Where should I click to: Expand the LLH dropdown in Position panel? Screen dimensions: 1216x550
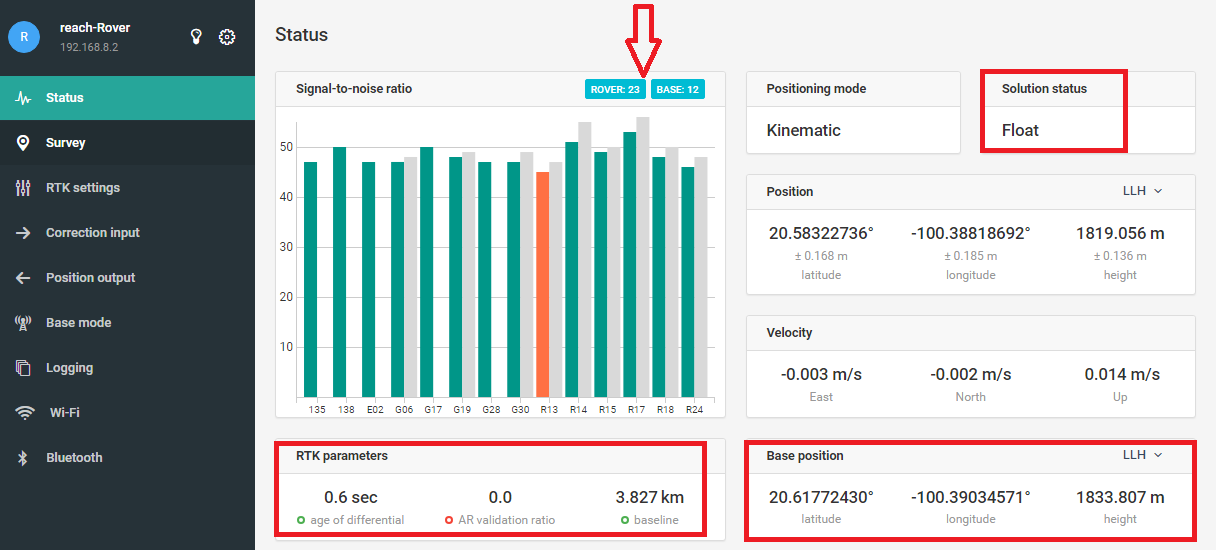click(1142, 191)
